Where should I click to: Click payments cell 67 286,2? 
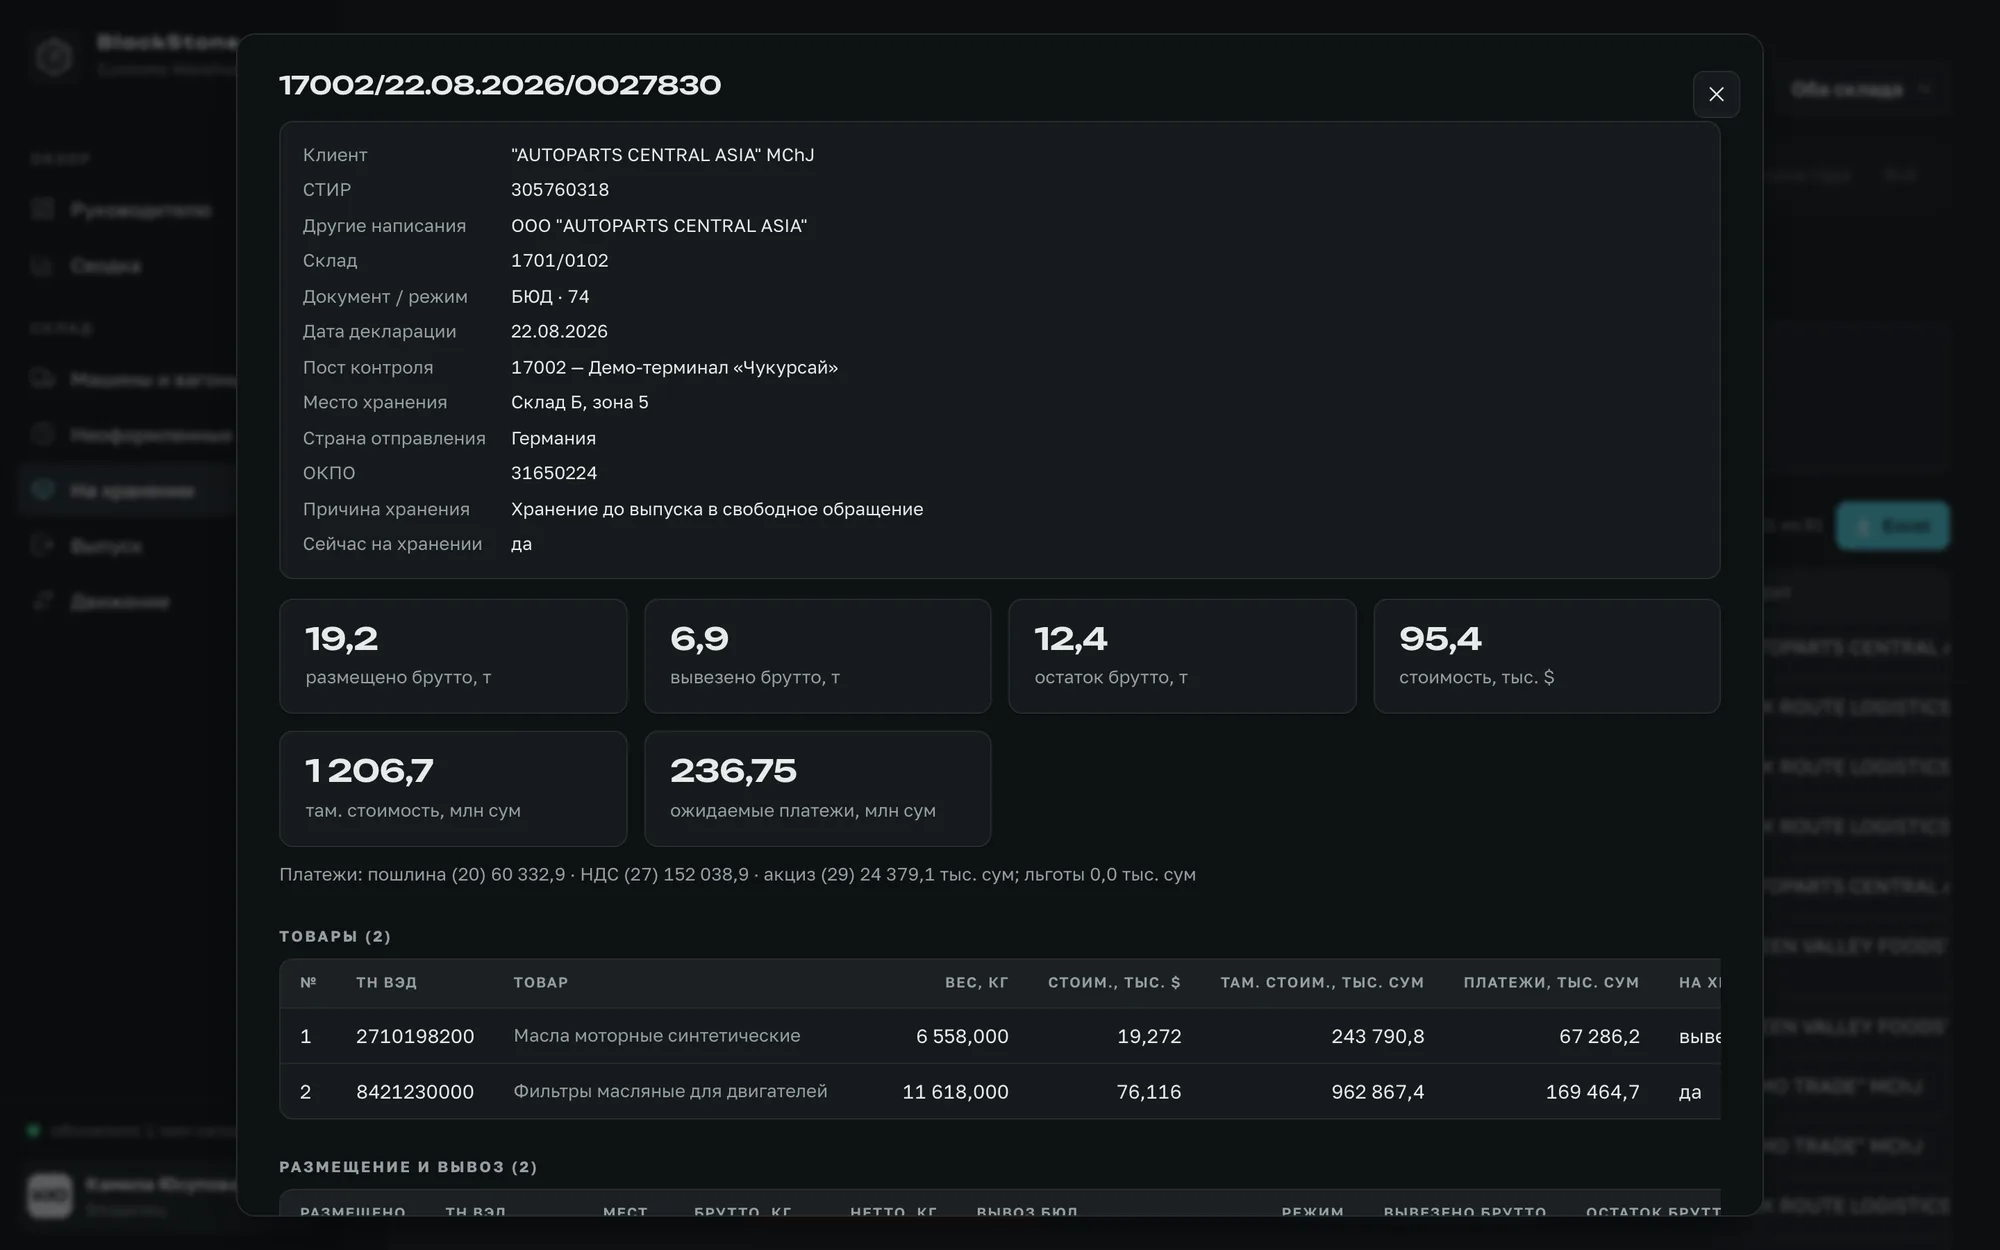pyautogui.click(x=1599, y=1036)
